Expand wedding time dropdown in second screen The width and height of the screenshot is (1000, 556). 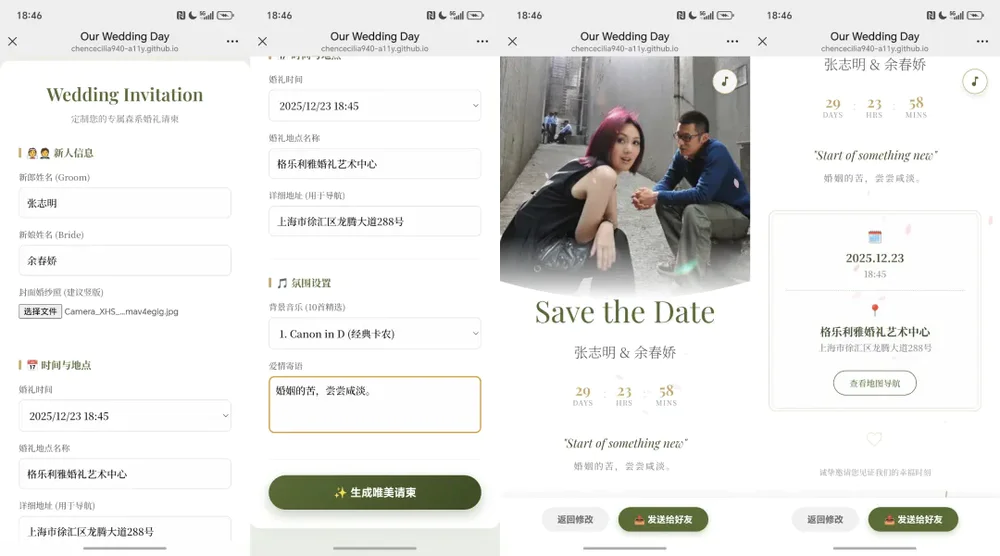(x=375, y=106)
